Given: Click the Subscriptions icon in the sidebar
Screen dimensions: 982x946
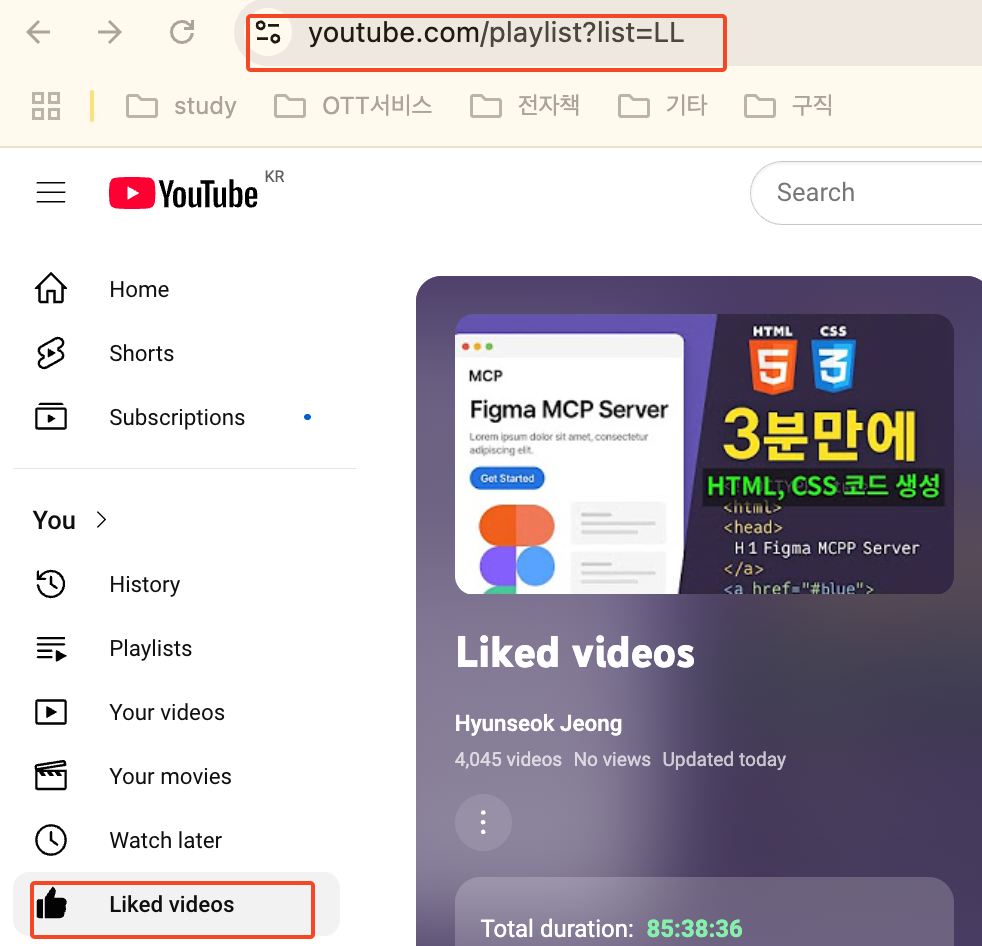Looking at the screenshot, I should (51, 417).
